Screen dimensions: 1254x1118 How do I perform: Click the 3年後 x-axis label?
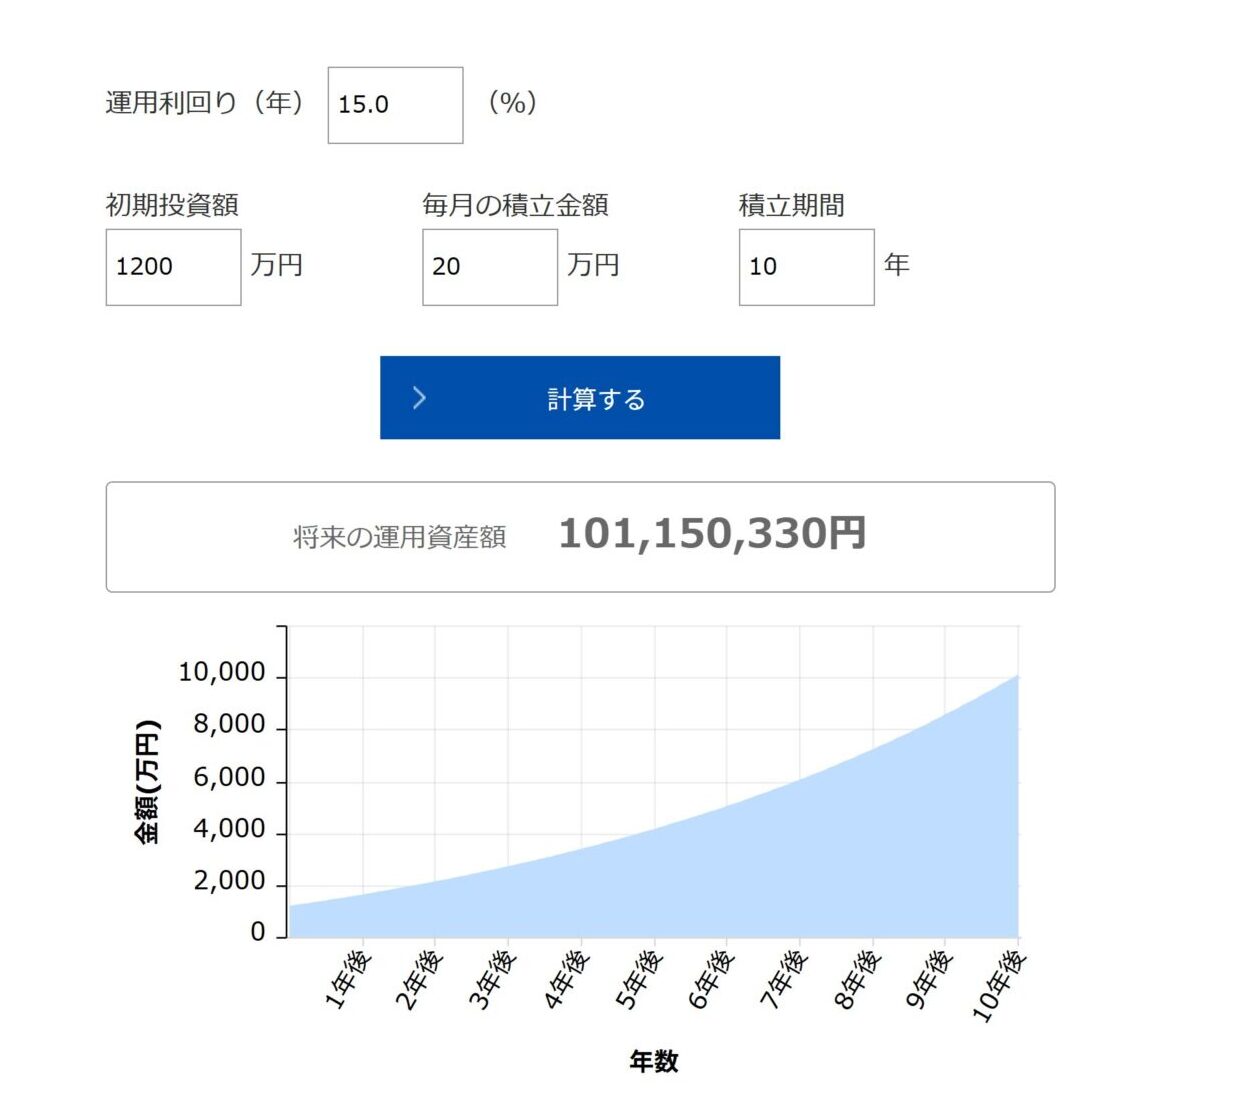[x=494, y=979]
